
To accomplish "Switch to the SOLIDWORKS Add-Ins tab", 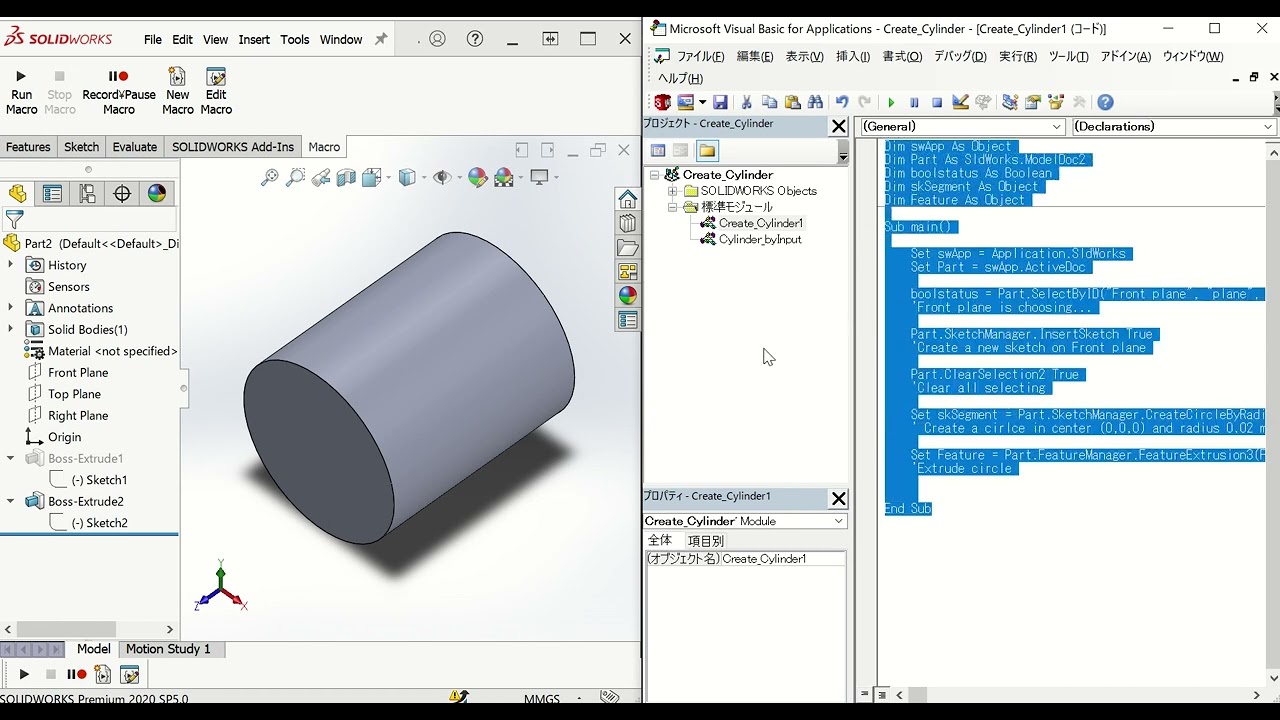I will point(233,147).
